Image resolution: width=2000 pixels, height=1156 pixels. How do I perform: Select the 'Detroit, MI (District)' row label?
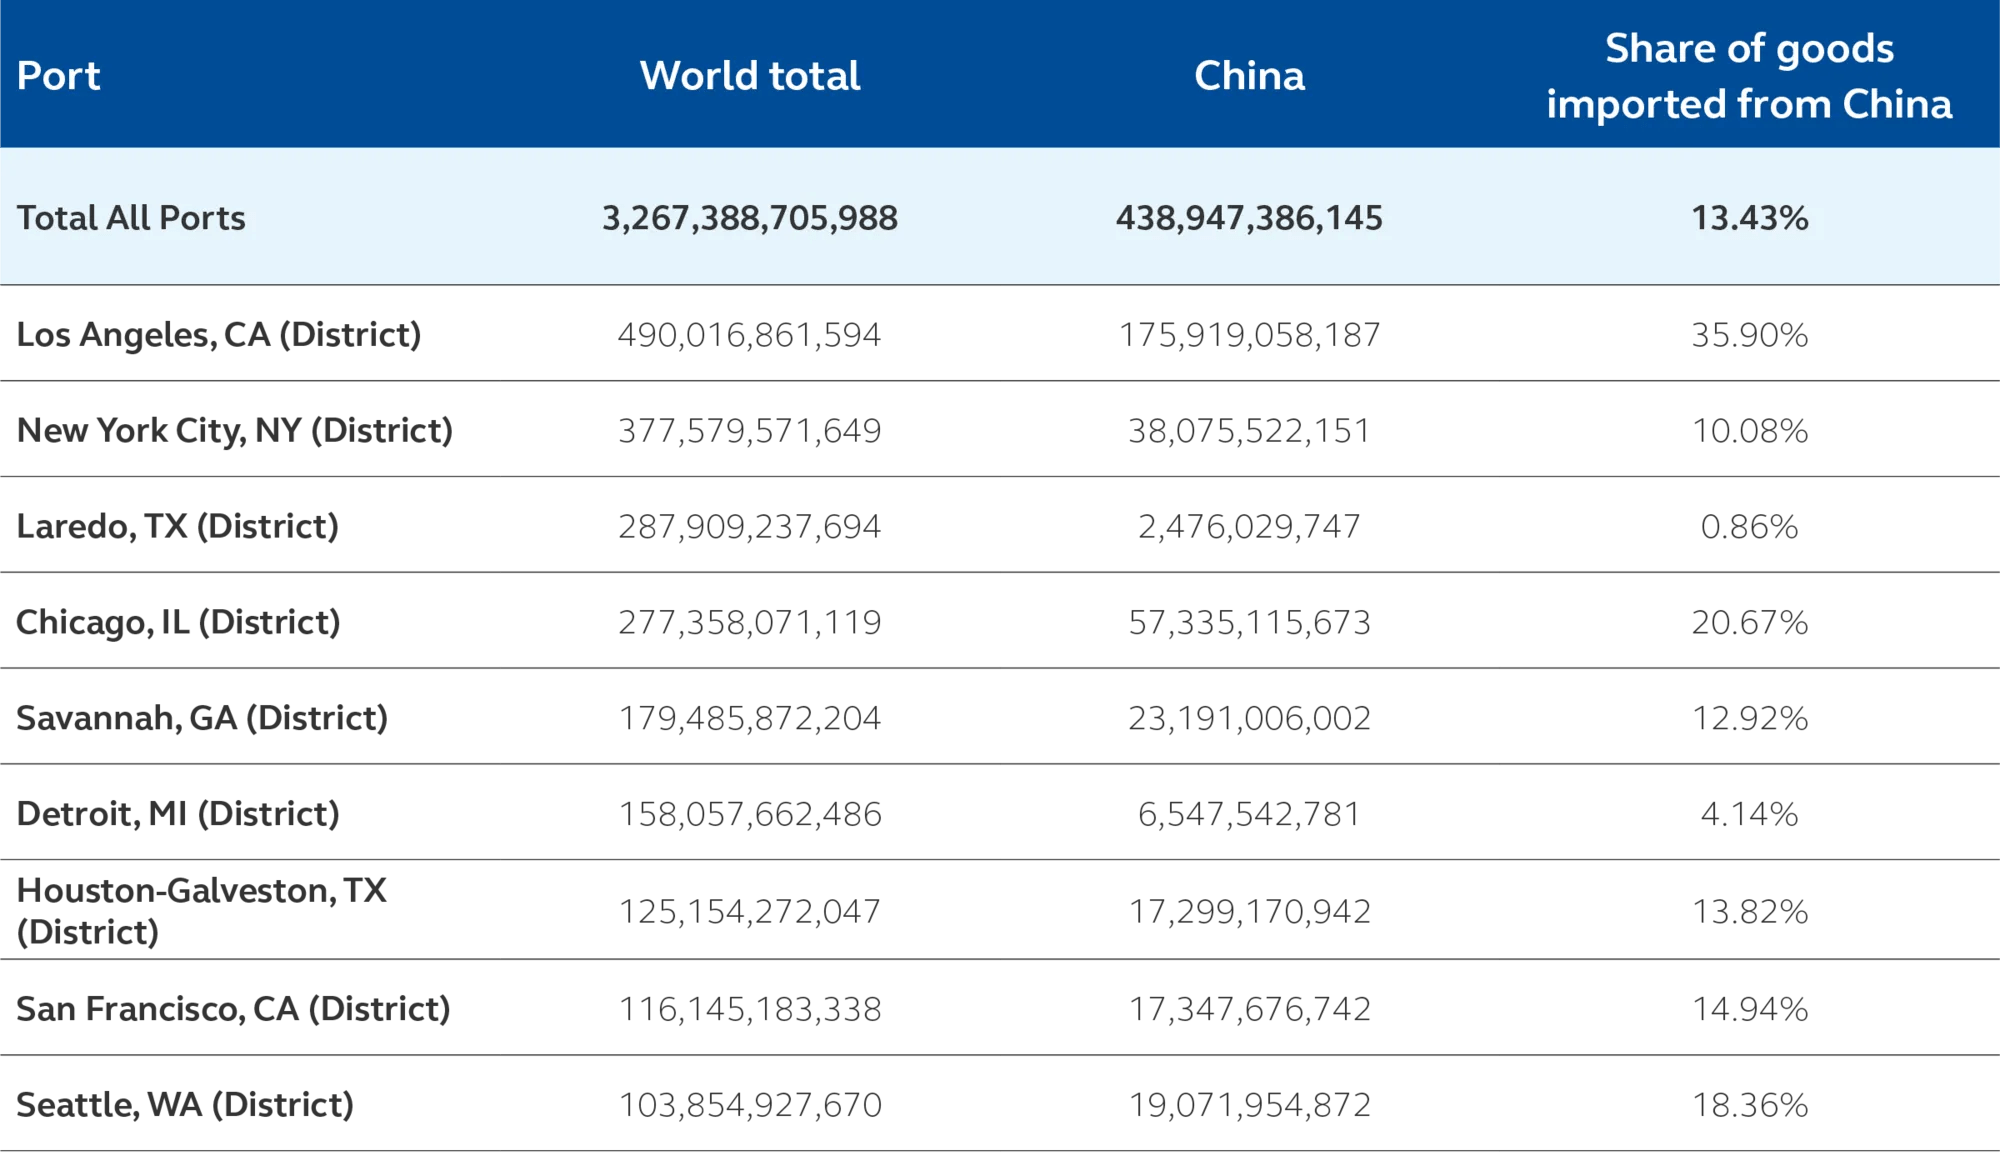pyautogui.click(x=178, y=814)
